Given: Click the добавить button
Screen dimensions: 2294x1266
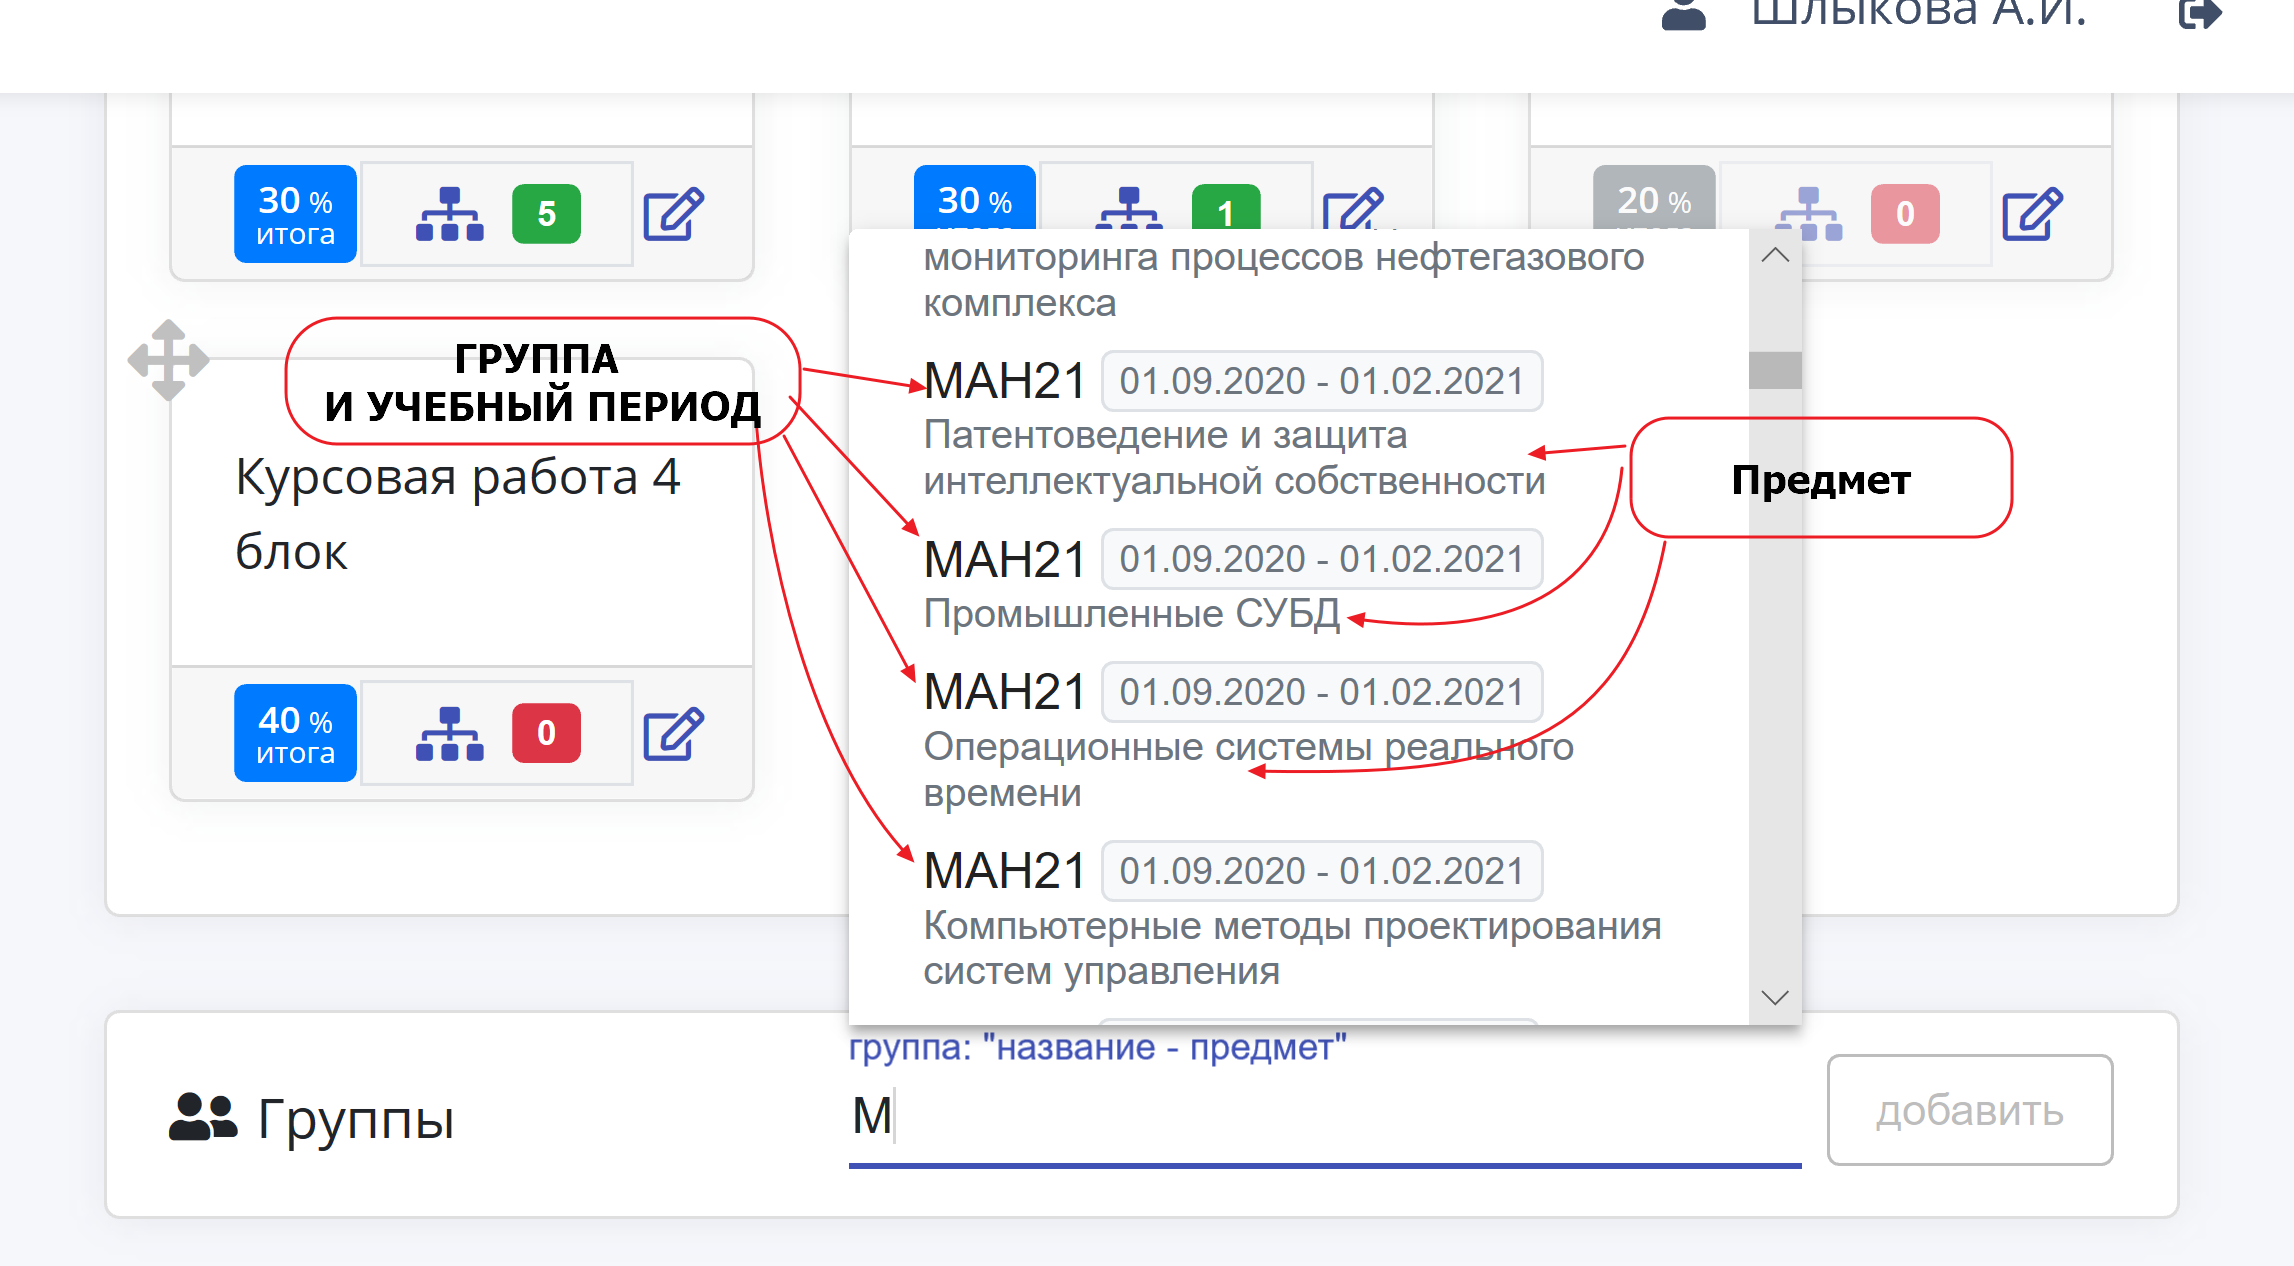Looking at the screenshot, I should click(x=1970, y=1110).
